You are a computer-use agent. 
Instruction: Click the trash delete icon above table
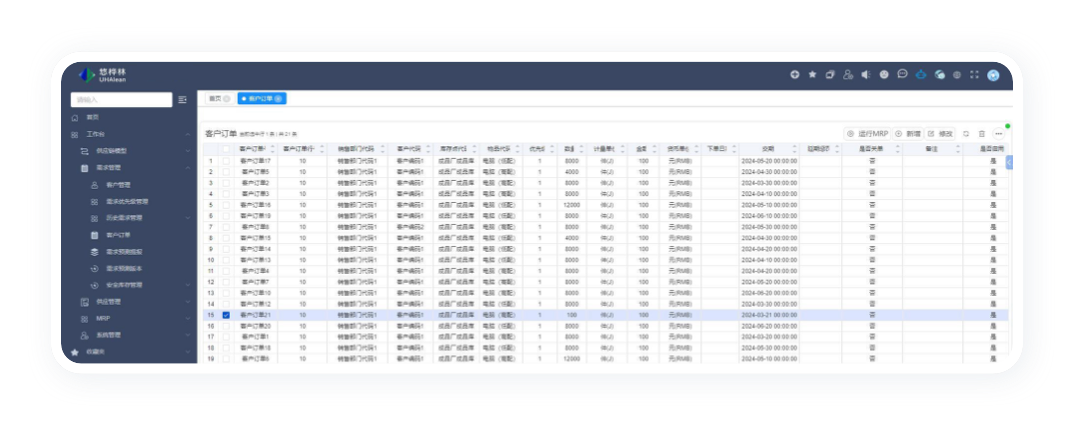click(982, 134)
